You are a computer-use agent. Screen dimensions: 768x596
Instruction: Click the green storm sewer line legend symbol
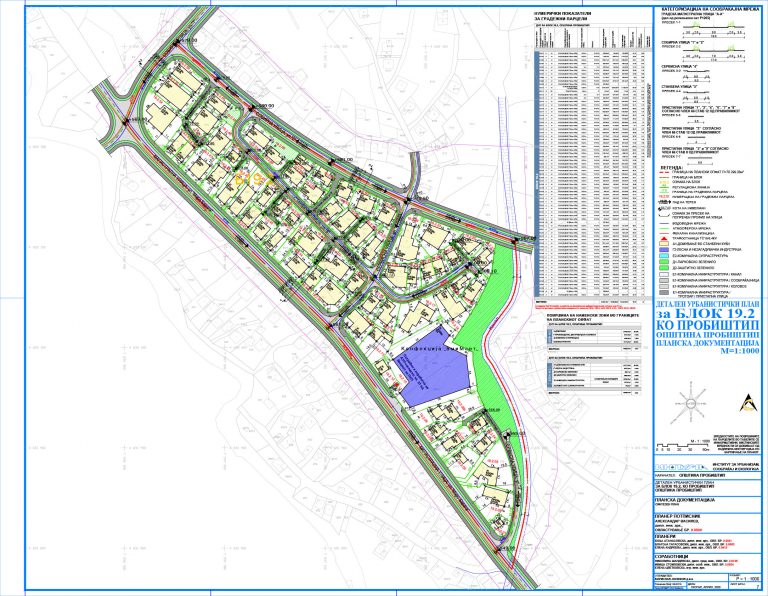point(664,228)
